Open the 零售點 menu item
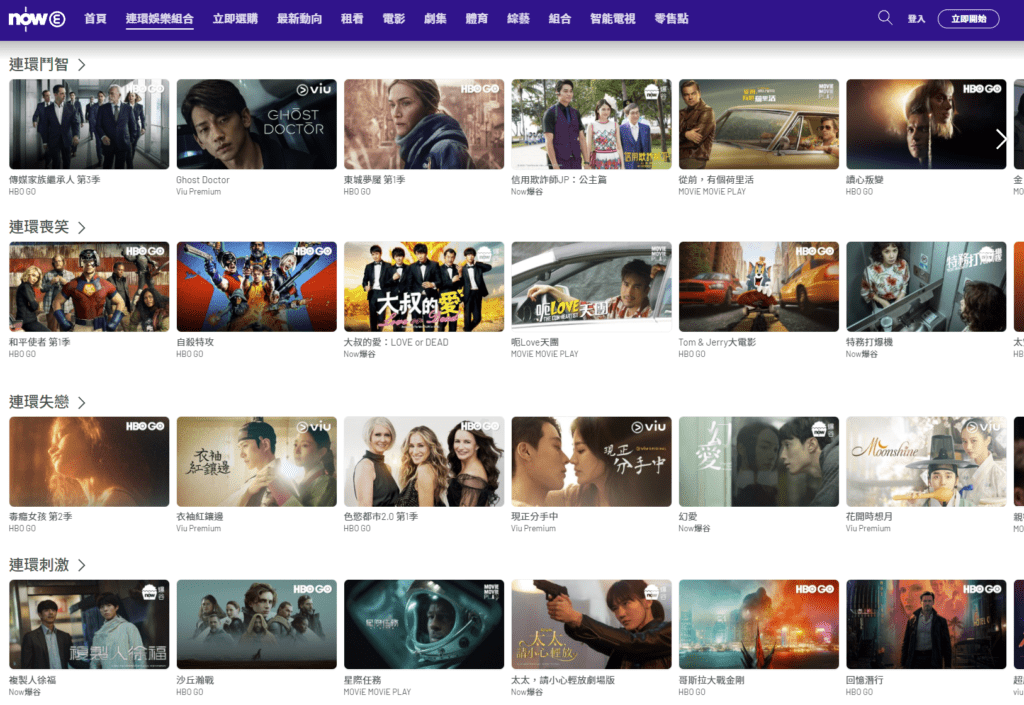Viewport: 1024px width, 705px height. 673,17
